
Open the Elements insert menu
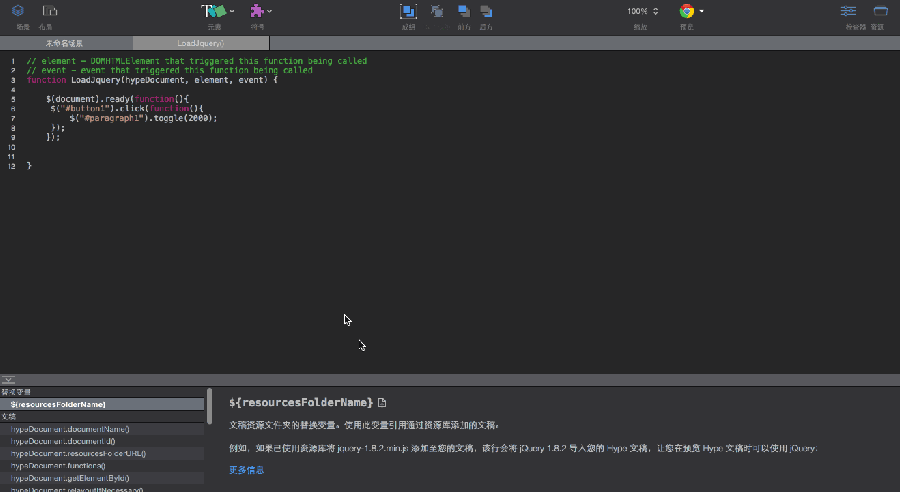[x=215, y=11]
